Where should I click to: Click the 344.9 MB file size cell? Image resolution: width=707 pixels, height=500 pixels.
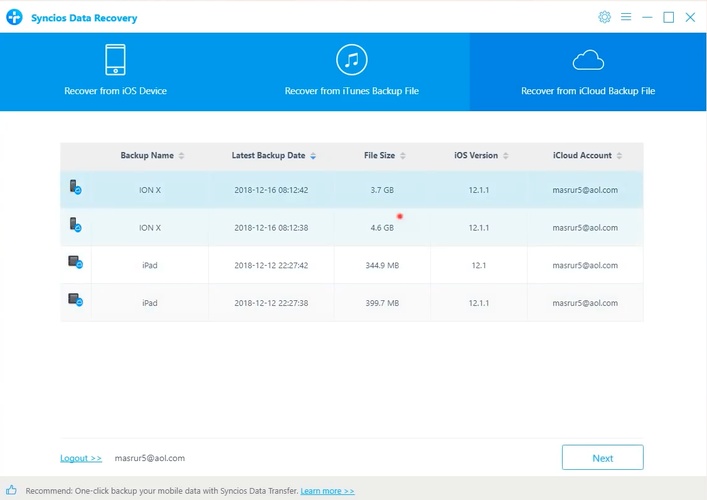tap(382, 266)
